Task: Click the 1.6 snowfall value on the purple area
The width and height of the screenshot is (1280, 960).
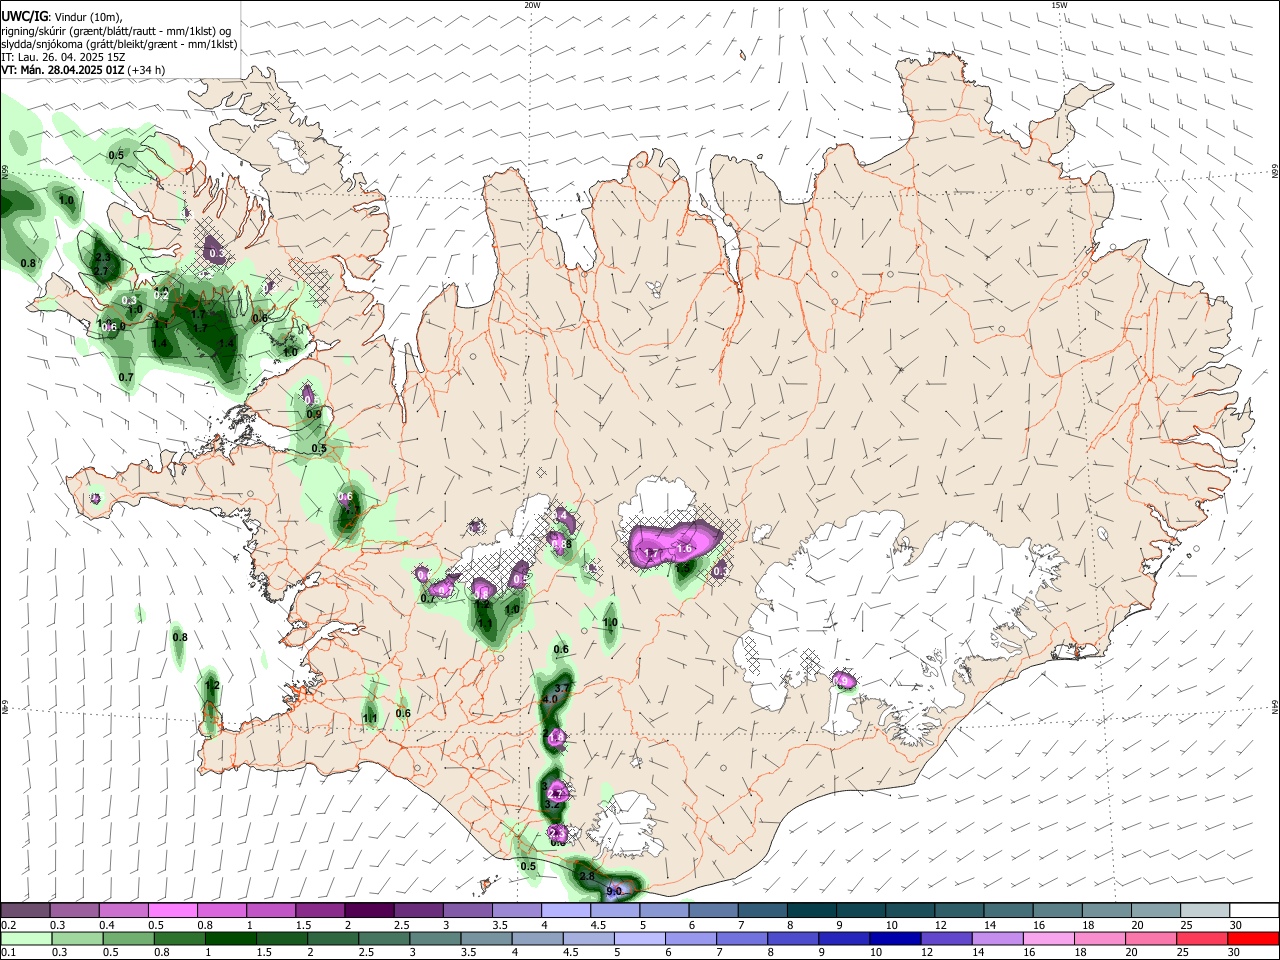Action: [685, 549]
